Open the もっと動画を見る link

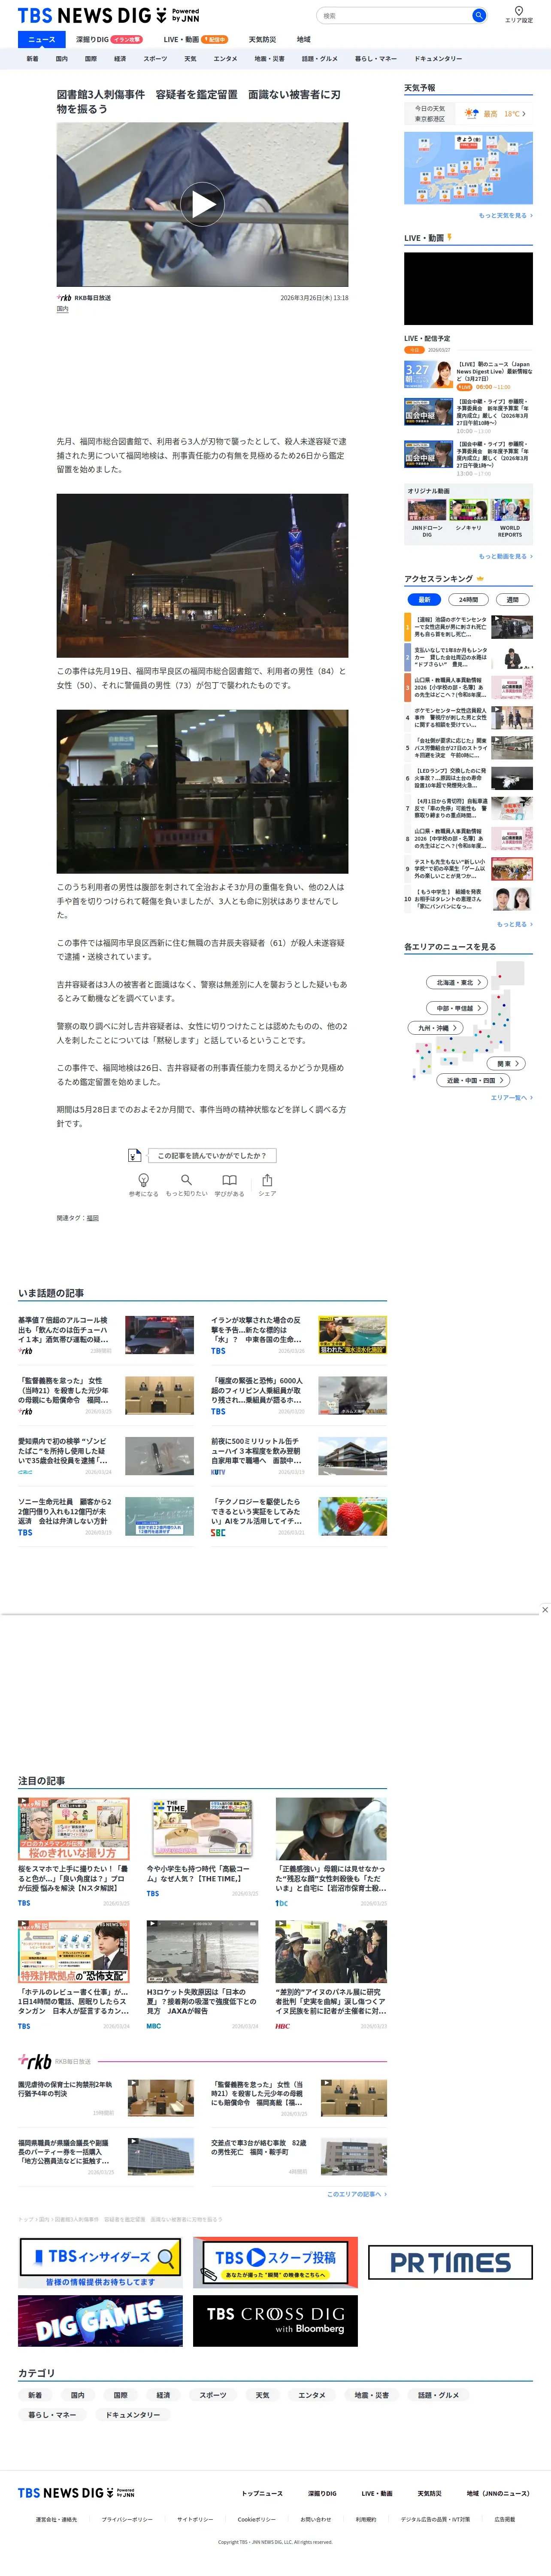[505, 556]
